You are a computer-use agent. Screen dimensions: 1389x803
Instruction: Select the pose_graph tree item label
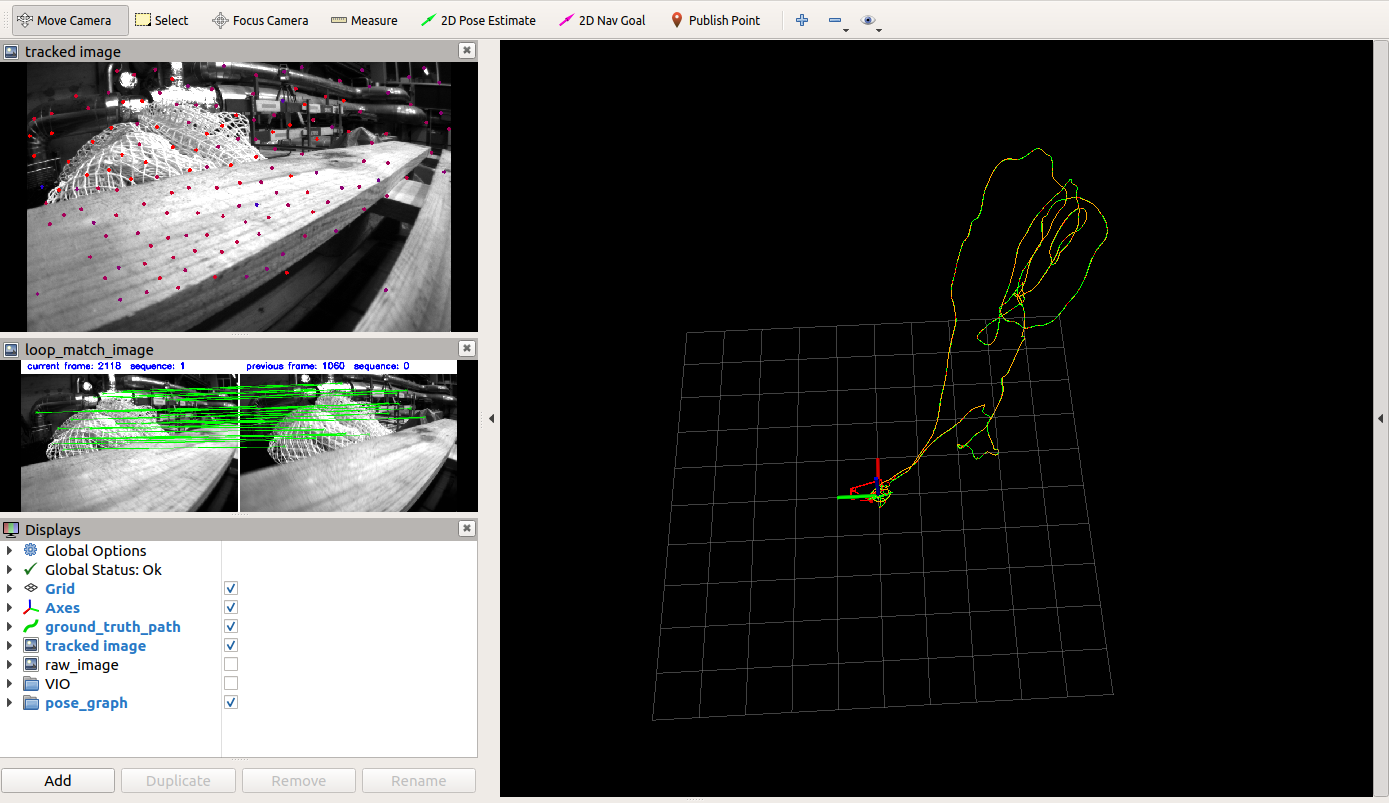coord(86,703)
